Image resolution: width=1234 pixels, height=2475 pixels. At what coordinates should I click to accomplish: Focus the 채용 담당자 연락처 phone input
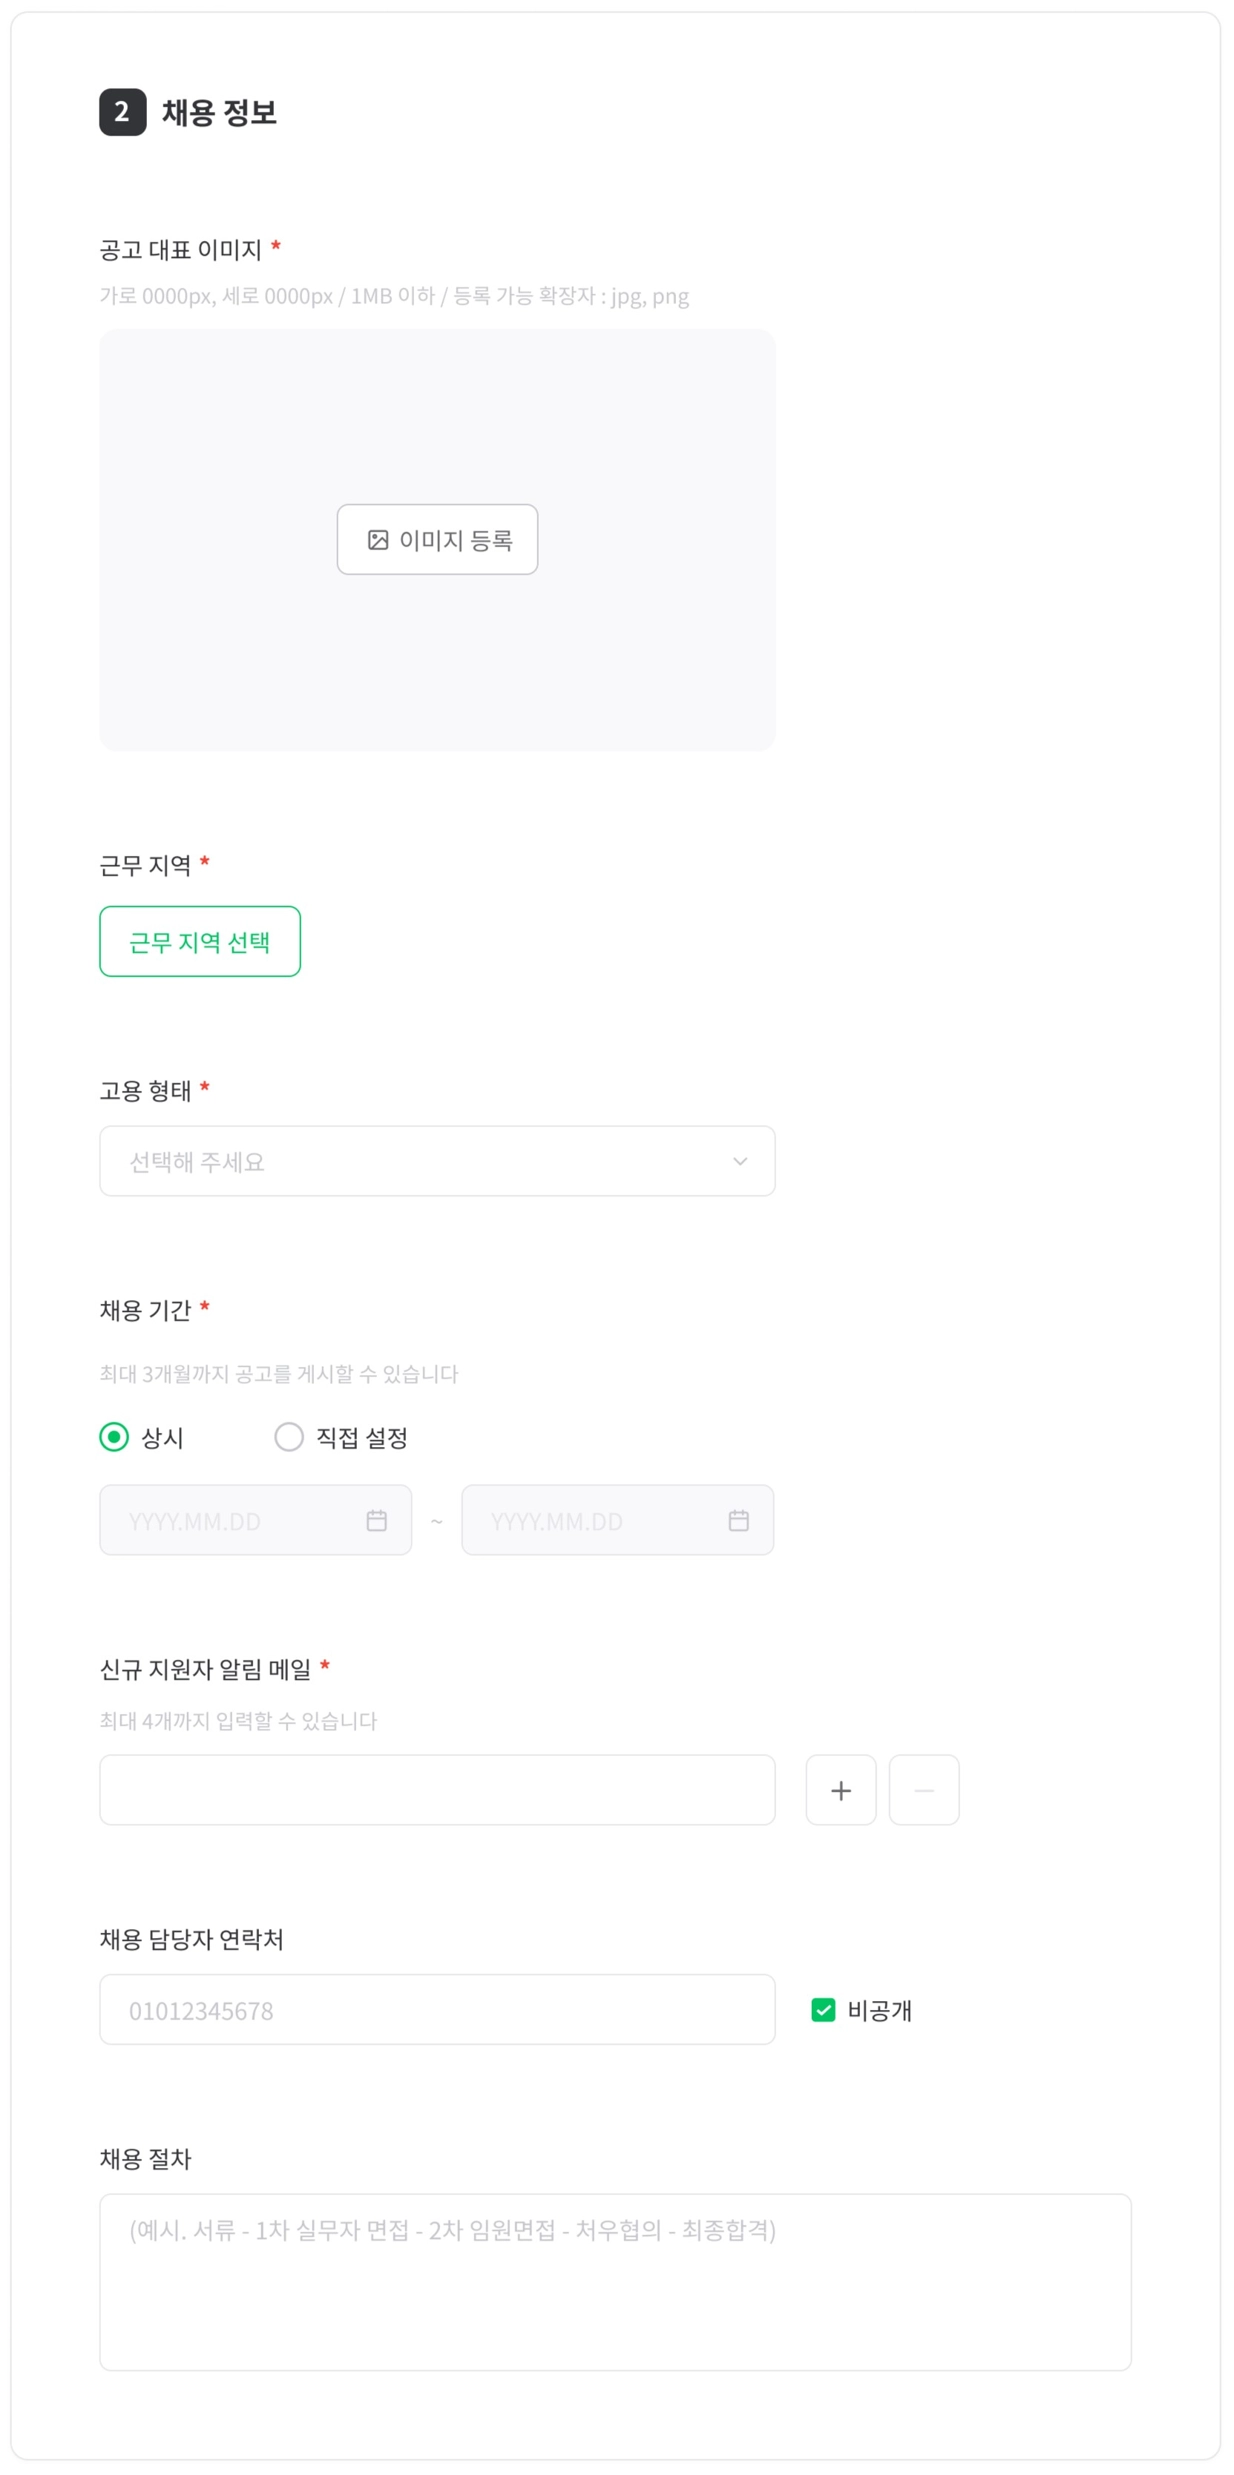(437, 2010)
